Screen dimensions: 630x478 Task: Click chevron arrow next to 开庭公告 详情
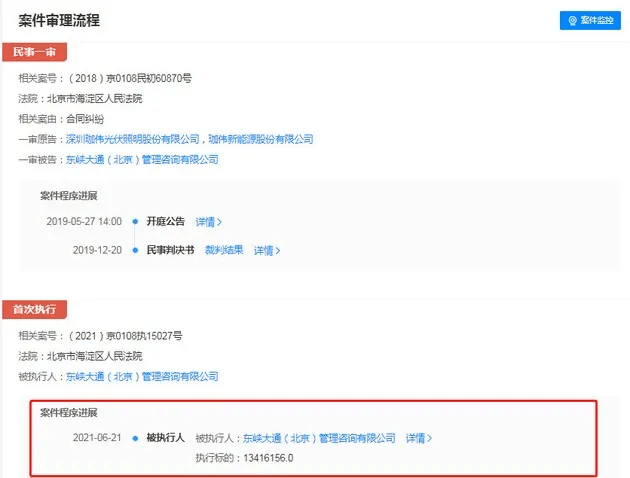(219, 222)
